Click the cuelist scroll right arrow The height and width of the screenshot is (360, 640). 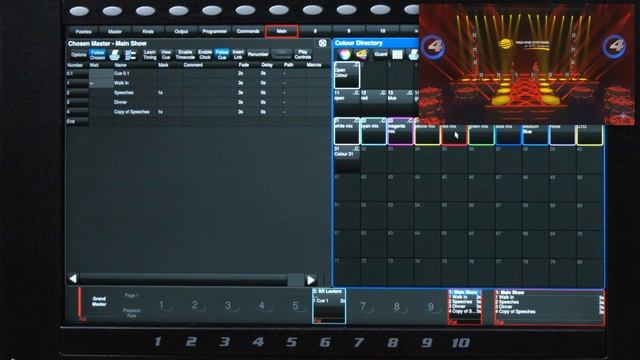pos(311,280)
